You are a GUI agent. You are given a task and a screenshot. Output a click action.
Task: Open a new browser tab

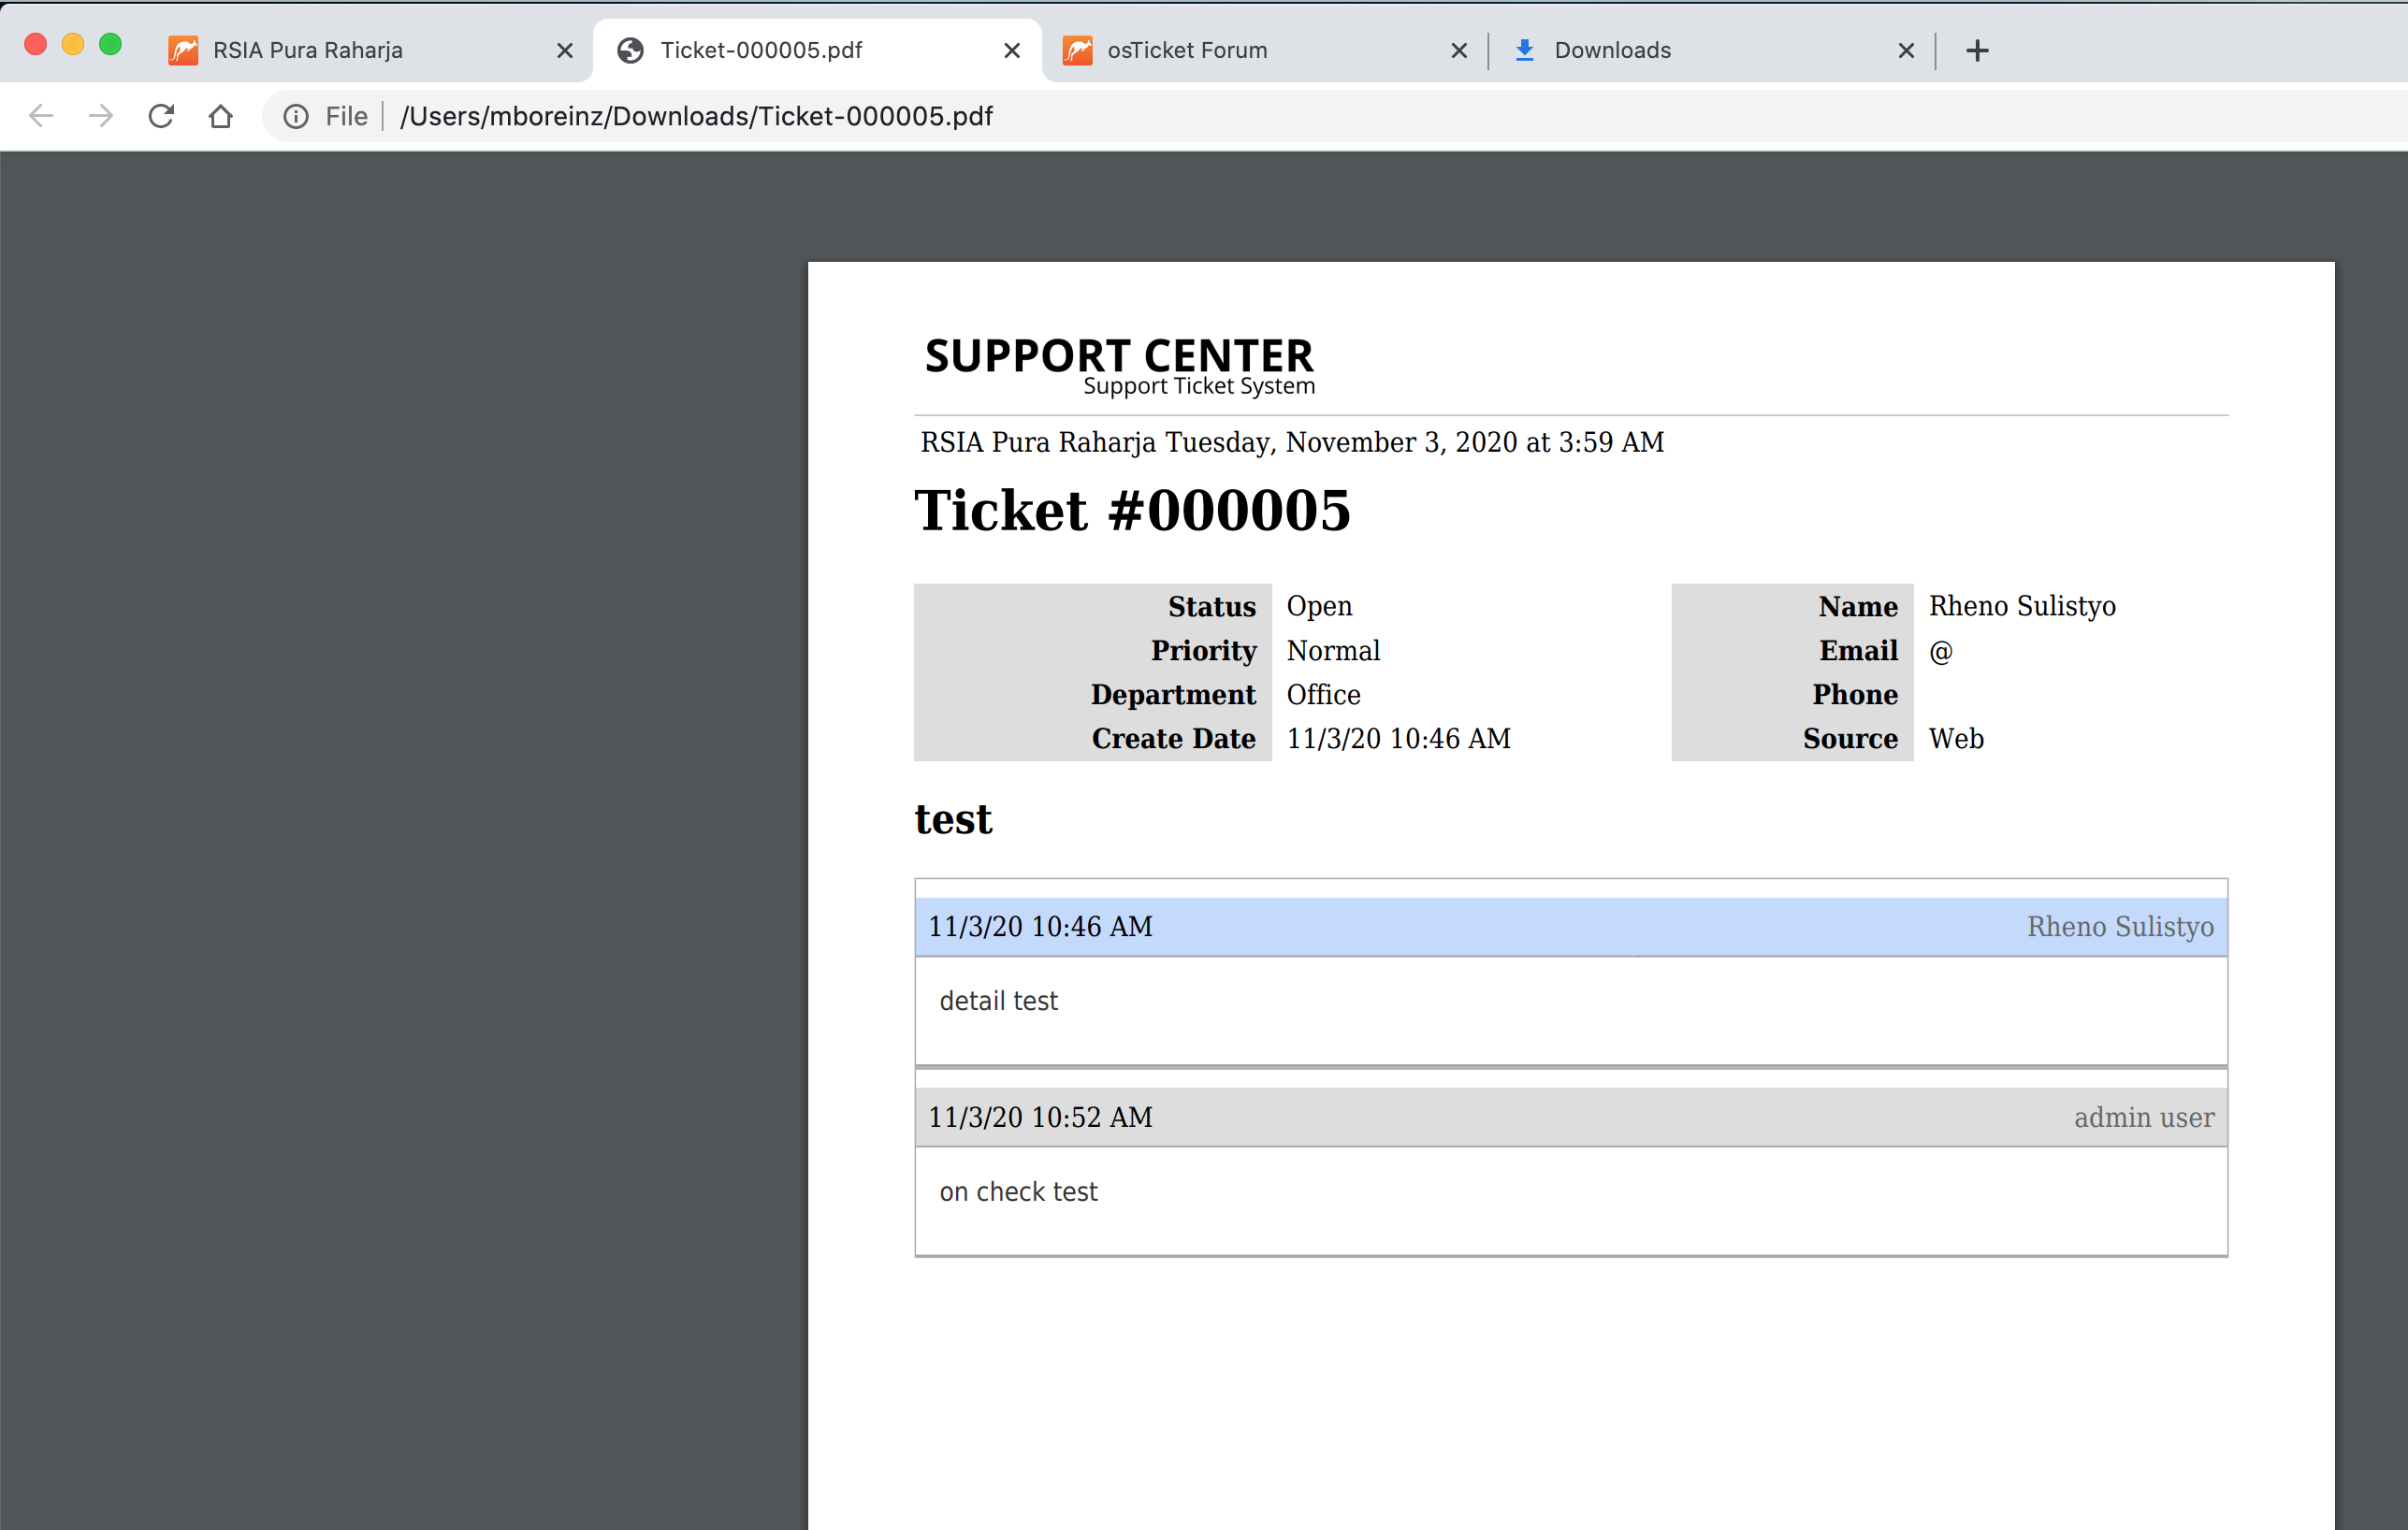click(1977, 50)
